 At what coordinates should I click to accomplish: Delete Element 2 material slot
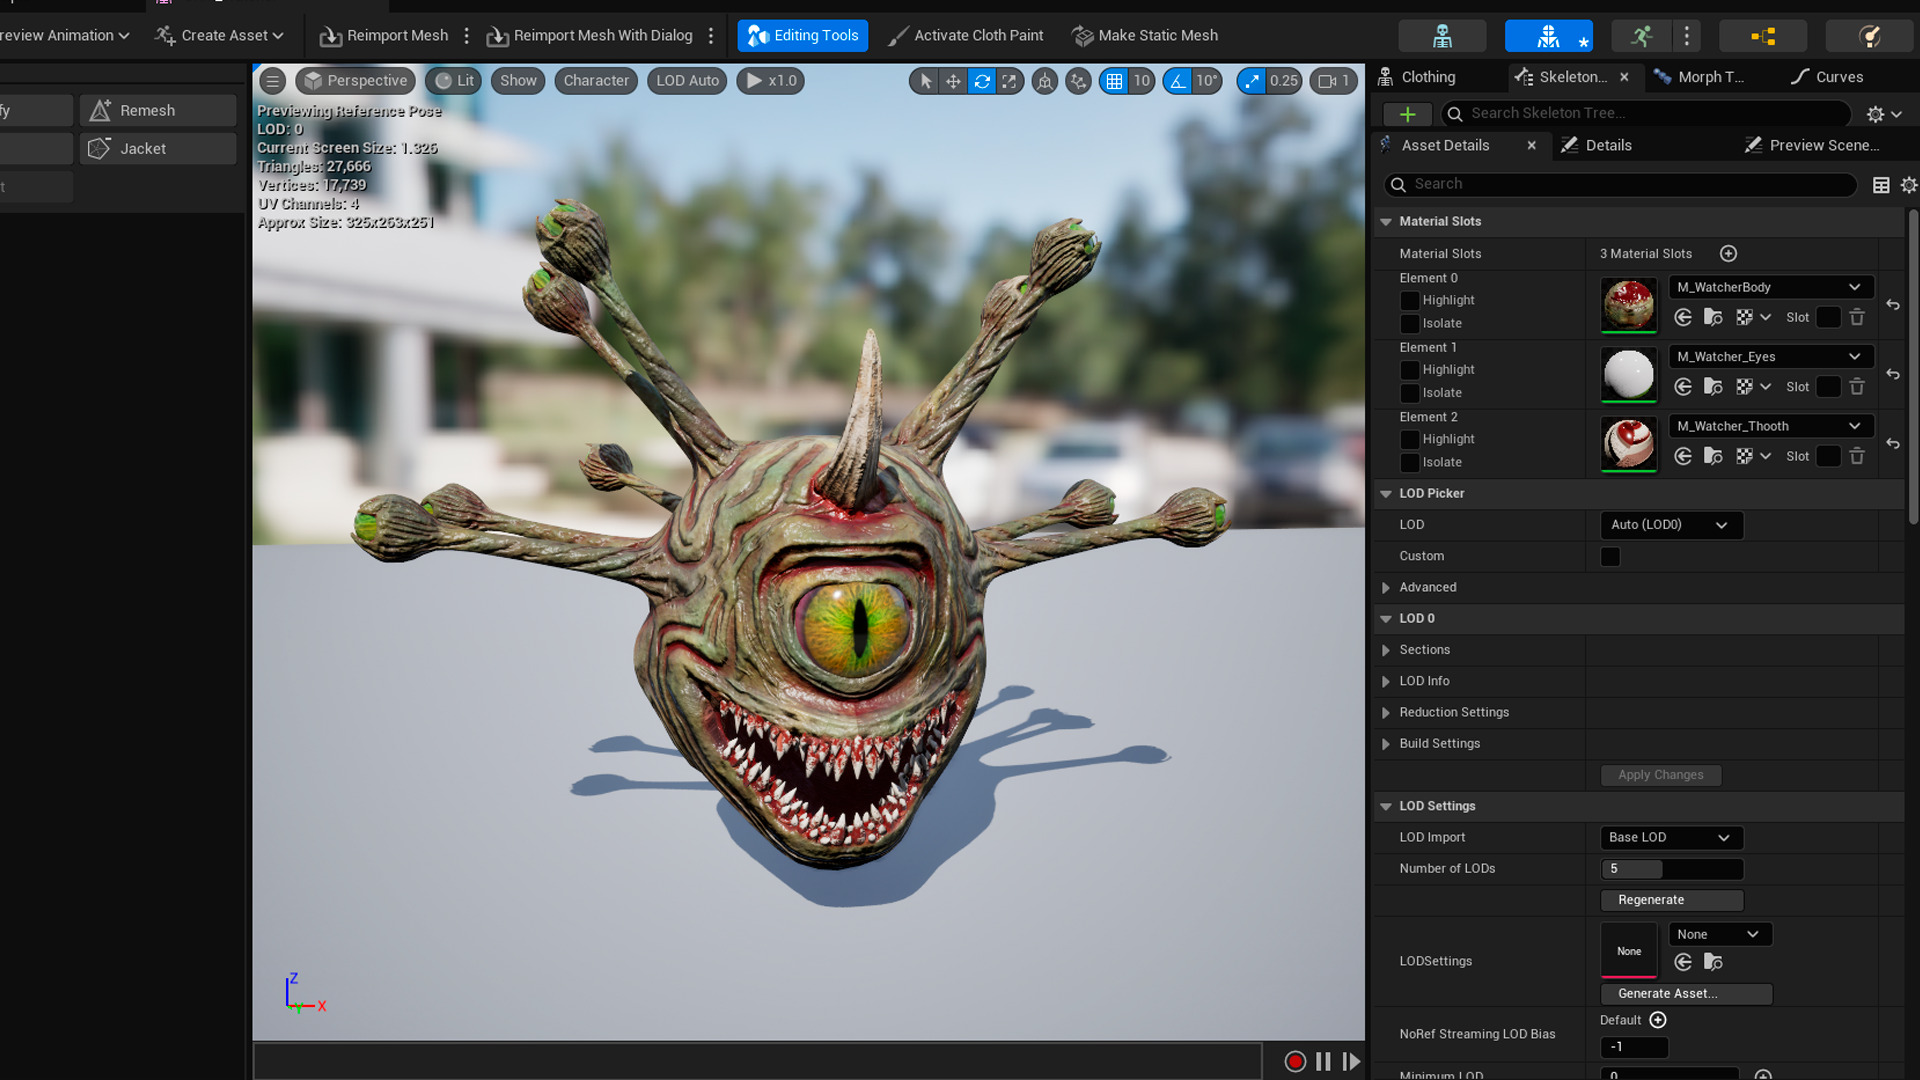[x=1857, y=456]
